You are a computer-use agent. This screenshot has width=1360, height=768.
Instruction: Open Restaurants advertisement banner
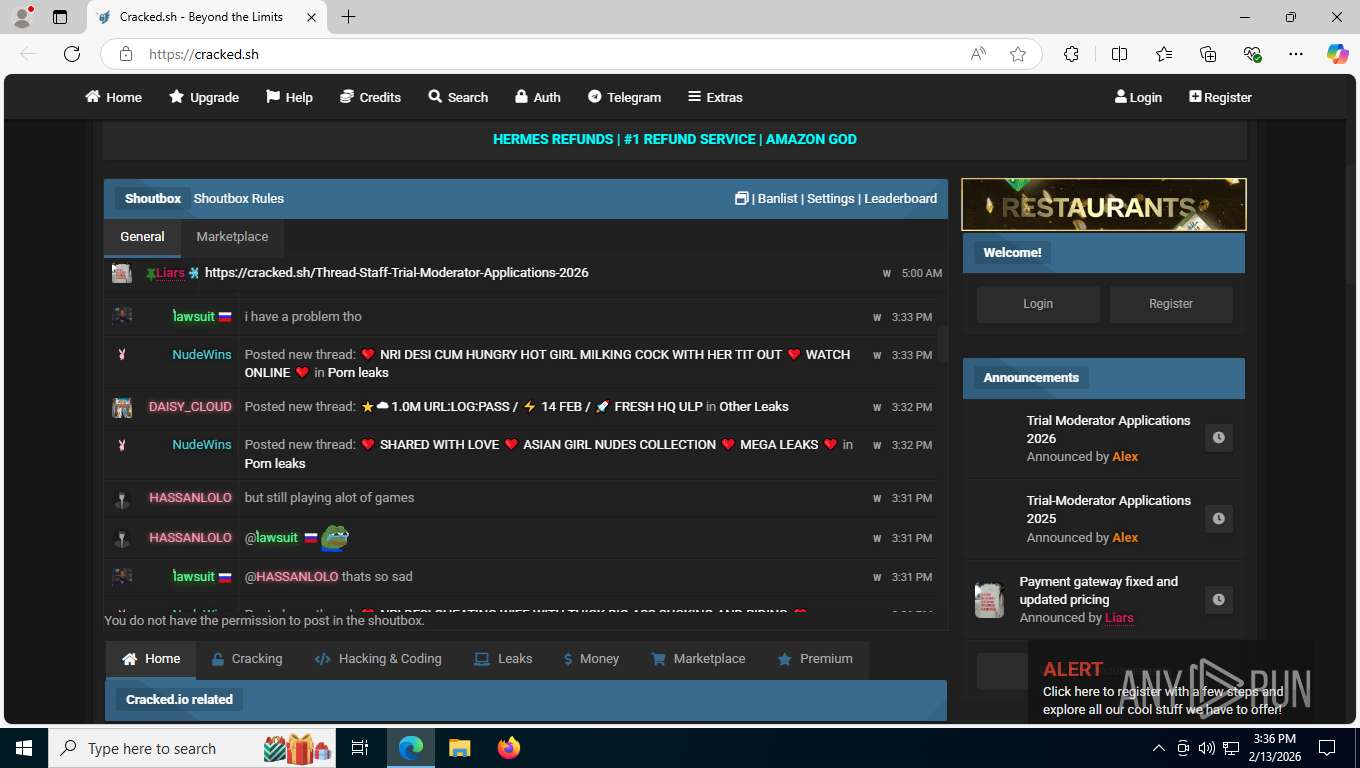[x=1104, y=204]
